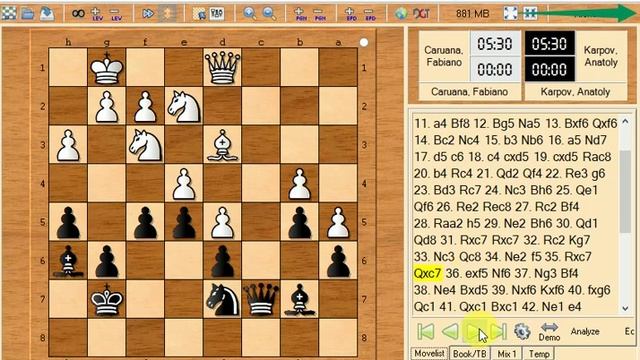Open the globe online icon
The image size is (640, 360).
click(401, 14)
